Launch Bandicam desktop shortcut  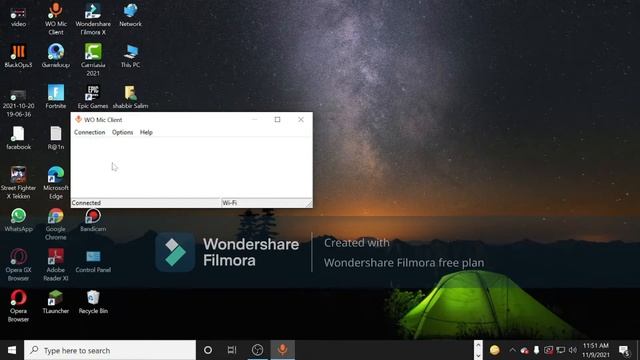pos(93,220)
